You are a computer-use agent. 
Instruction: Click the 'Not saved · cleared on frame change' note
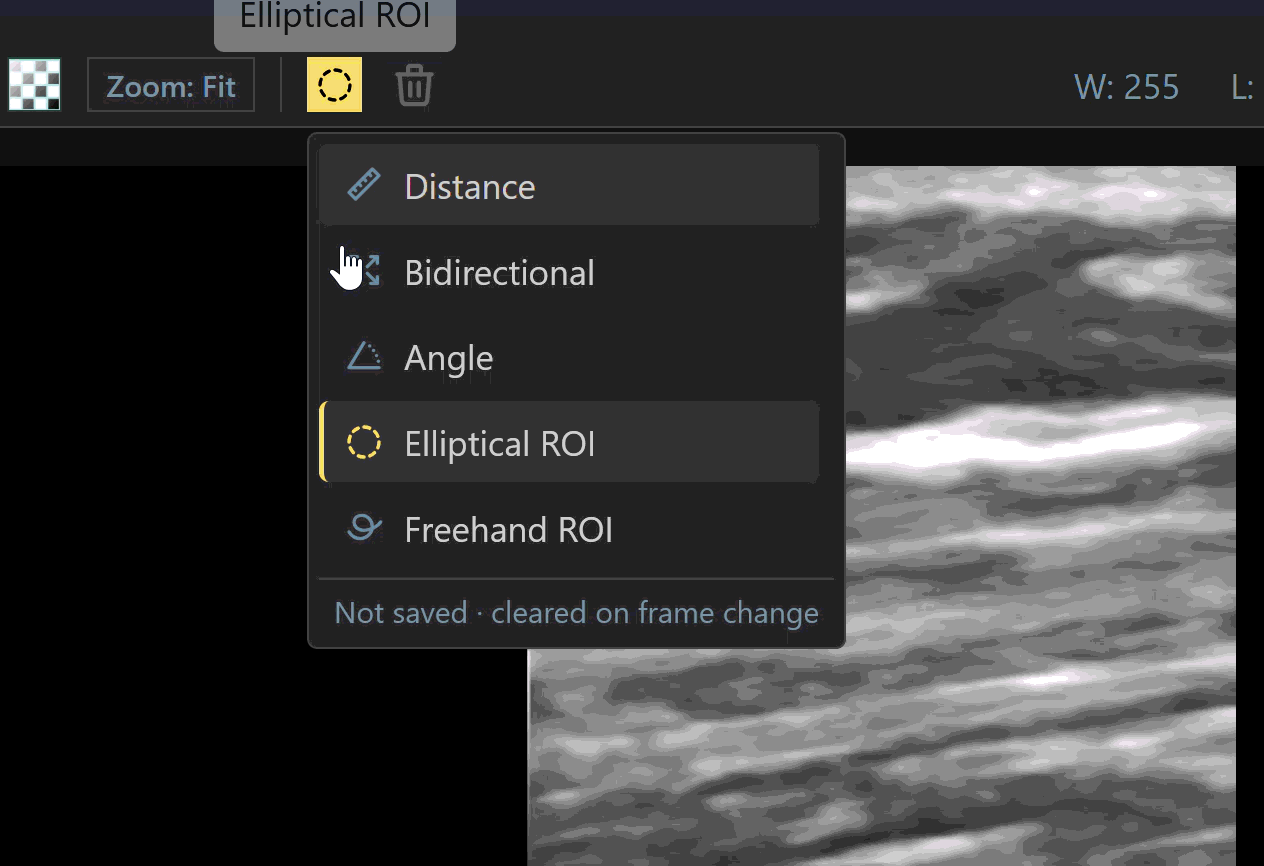[576, 612]
